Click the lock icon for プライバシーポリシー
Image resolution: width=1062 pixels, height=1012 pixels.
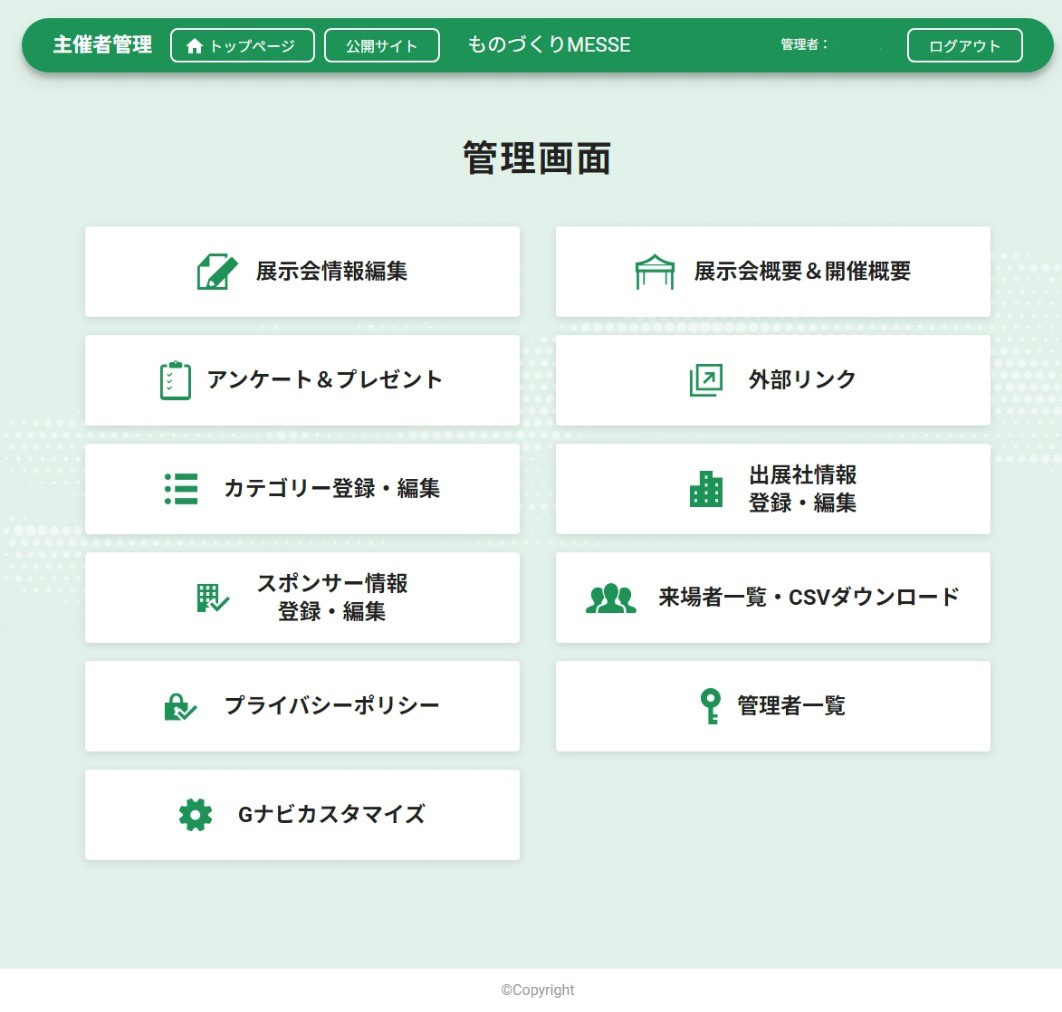click(180, 707)
